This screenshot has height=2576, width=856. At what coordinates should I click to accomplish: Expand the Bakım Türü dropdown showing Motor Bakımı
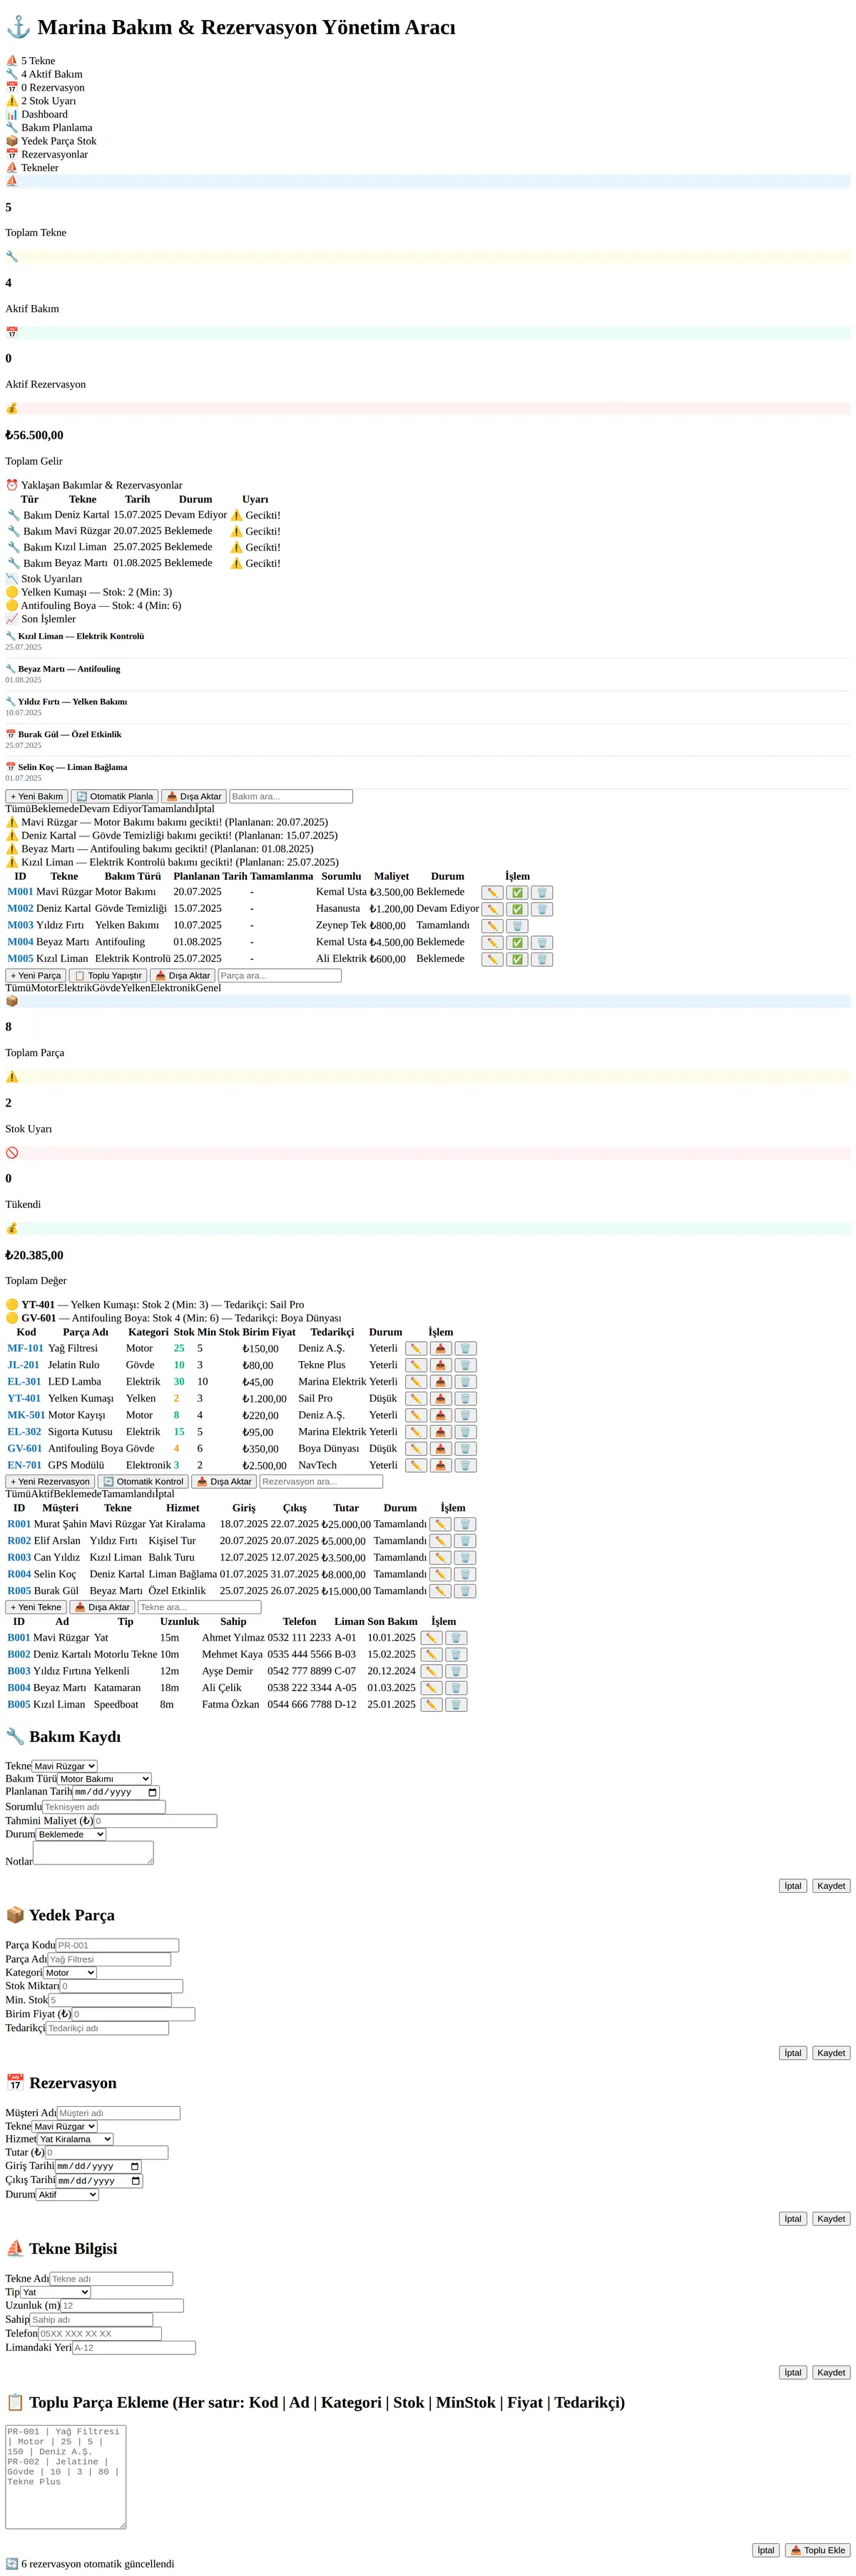coord(105,1779)
